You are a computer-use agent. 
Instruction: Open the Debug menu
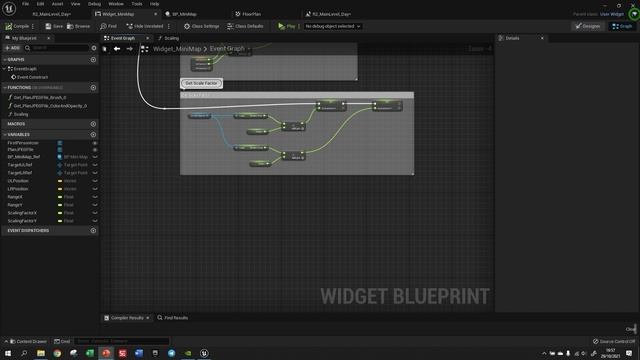tap(94, 4)
